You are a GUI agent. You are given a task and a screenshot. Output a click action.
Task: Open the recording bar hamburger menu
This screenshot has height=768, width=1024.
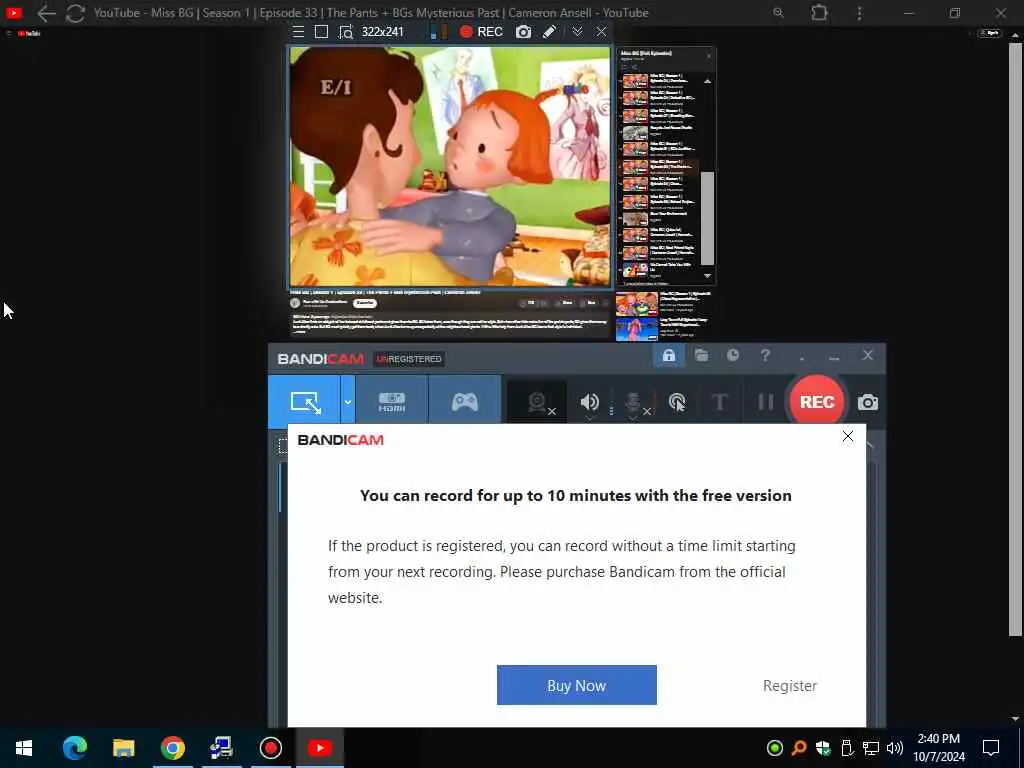[x=298, y=32]
